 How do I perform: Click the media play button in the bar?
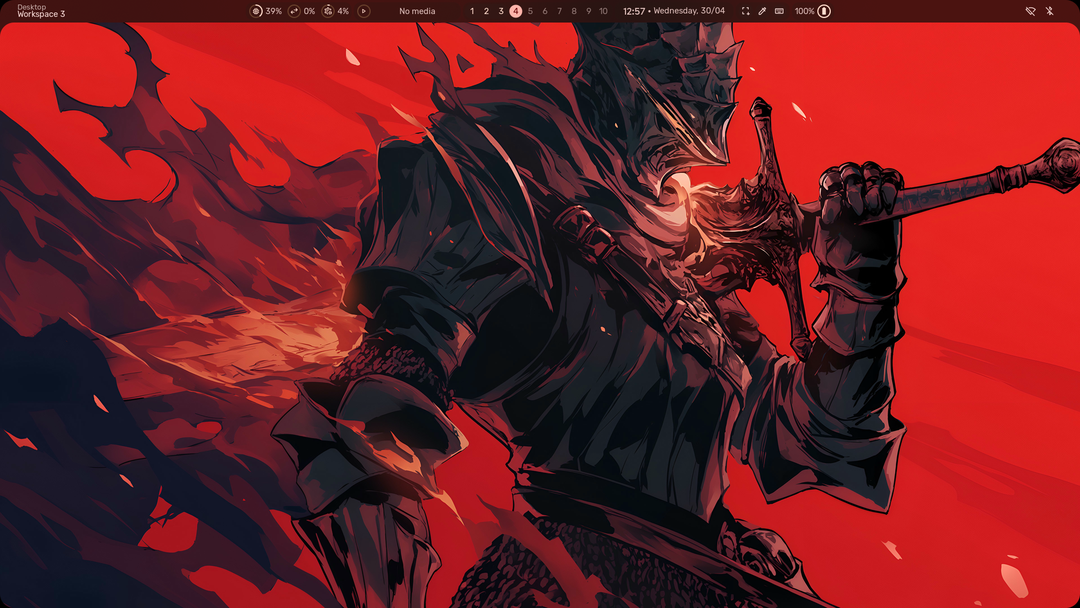[364, 11]
